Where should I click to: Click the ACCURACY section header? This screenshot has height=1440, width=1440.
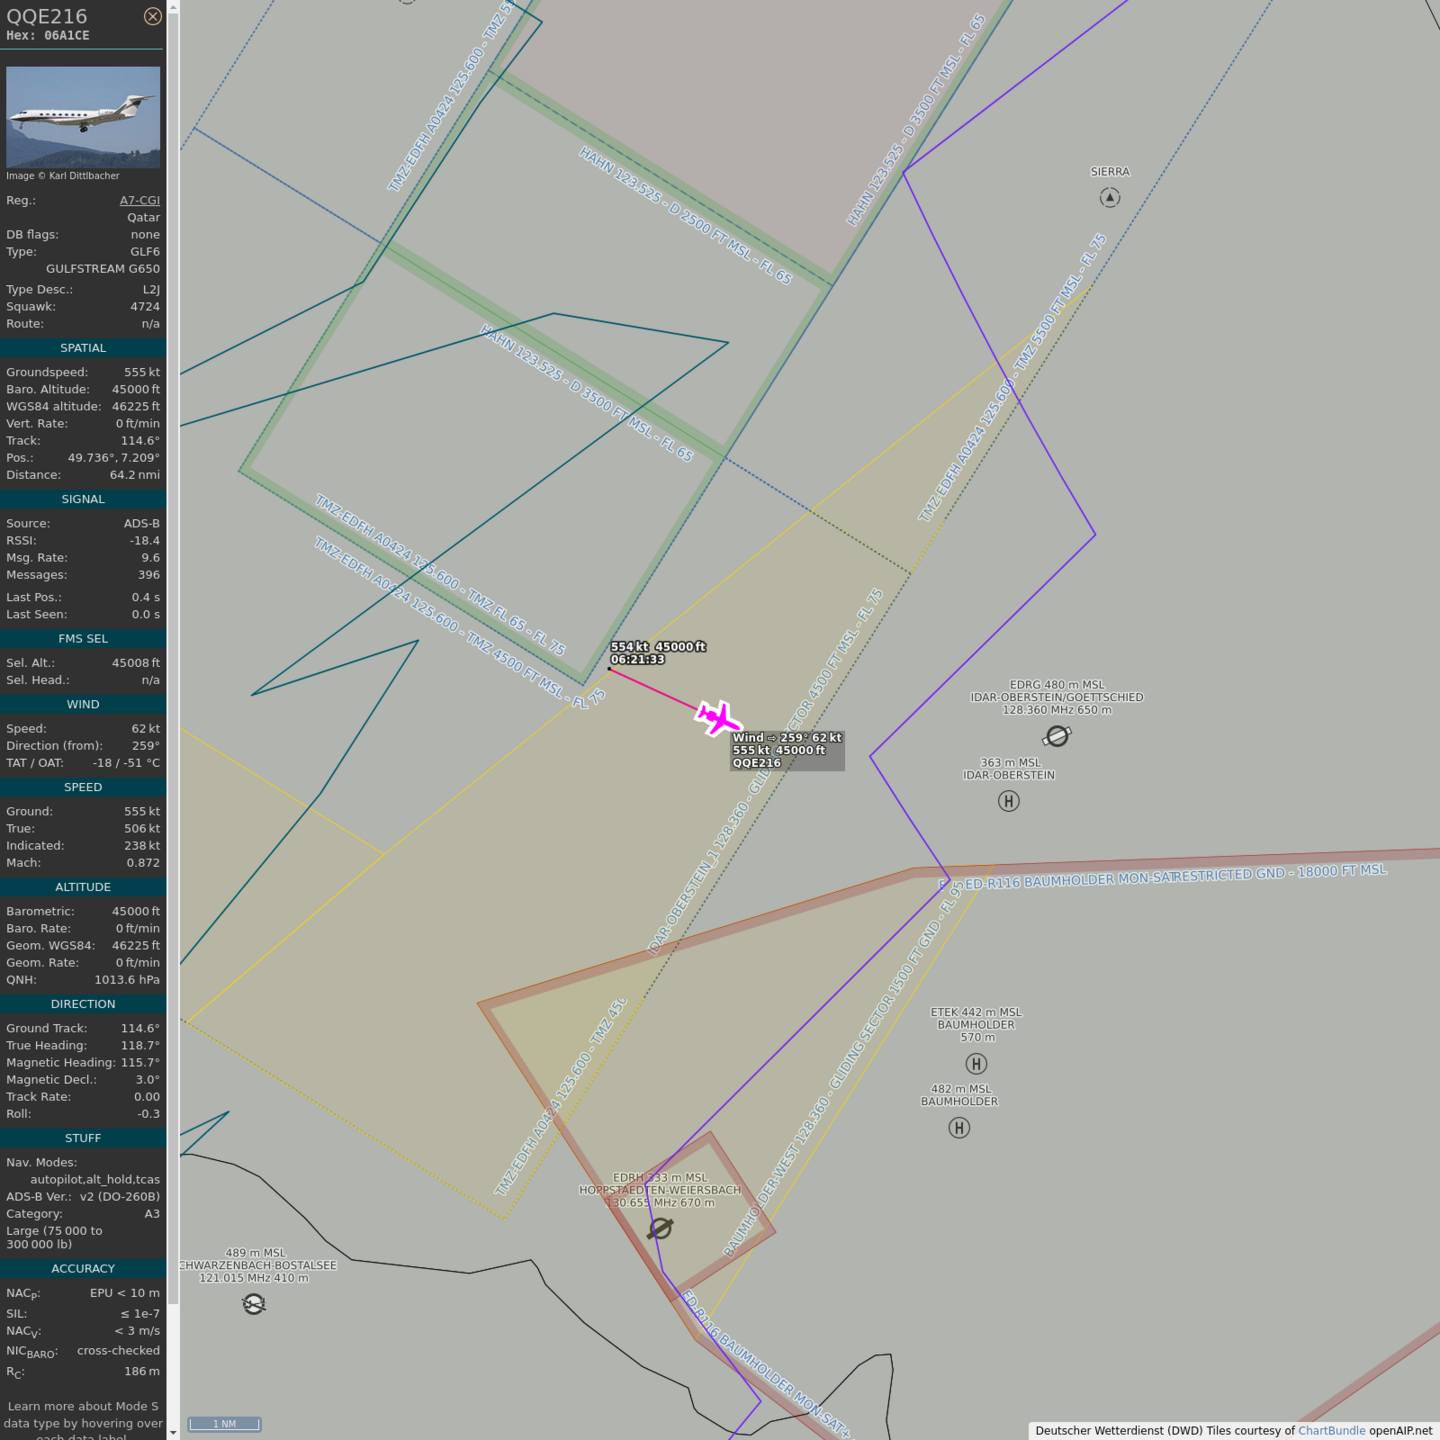(x=83, y=1268)
